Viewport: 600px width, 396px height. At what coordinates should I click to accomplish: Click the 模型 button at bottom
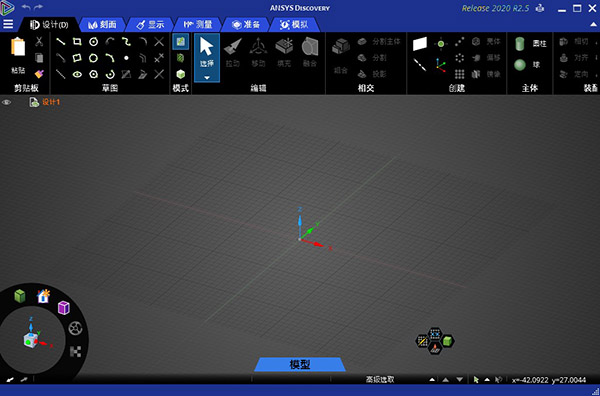pos(300,364)
